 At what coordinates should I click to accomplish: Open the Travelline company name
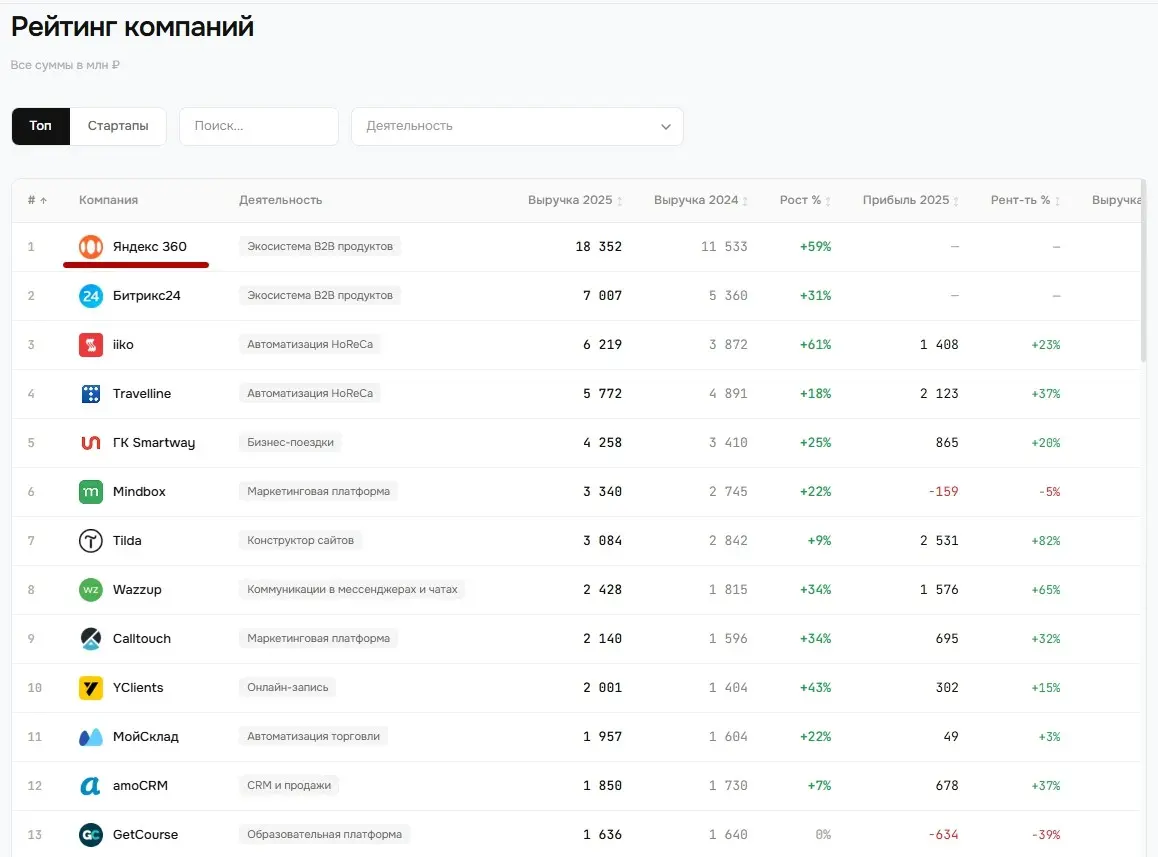tap(142, 394)
